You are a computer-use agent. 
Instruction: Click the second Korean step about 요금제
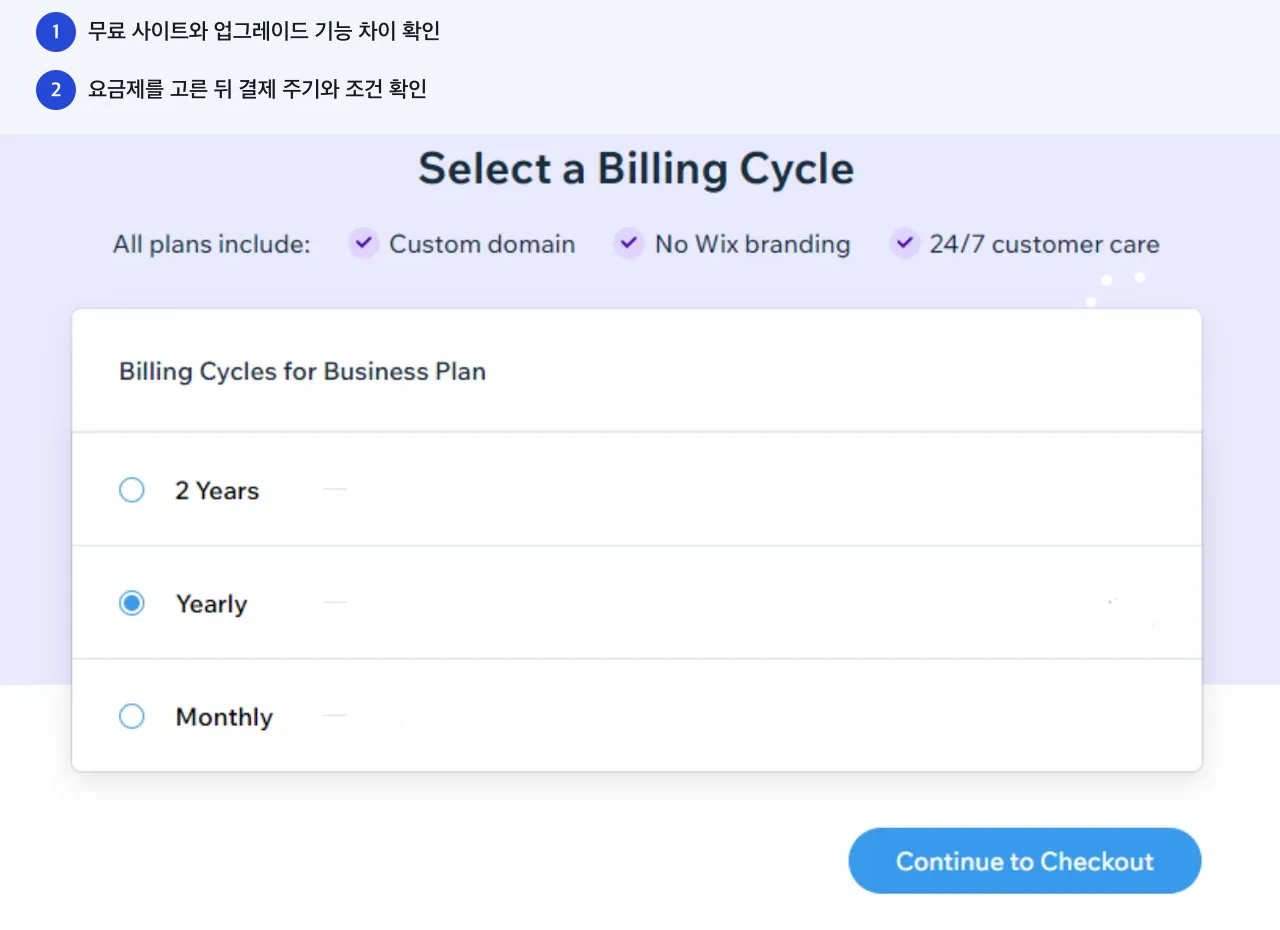(x=258, y=90)
